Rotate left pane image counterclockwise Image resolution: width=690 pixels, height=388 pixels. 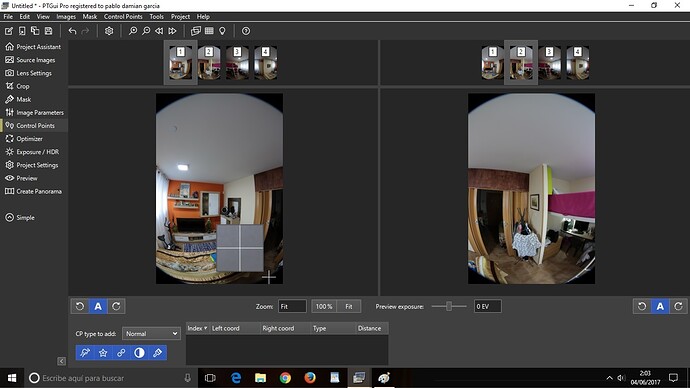tap(80, 306)
